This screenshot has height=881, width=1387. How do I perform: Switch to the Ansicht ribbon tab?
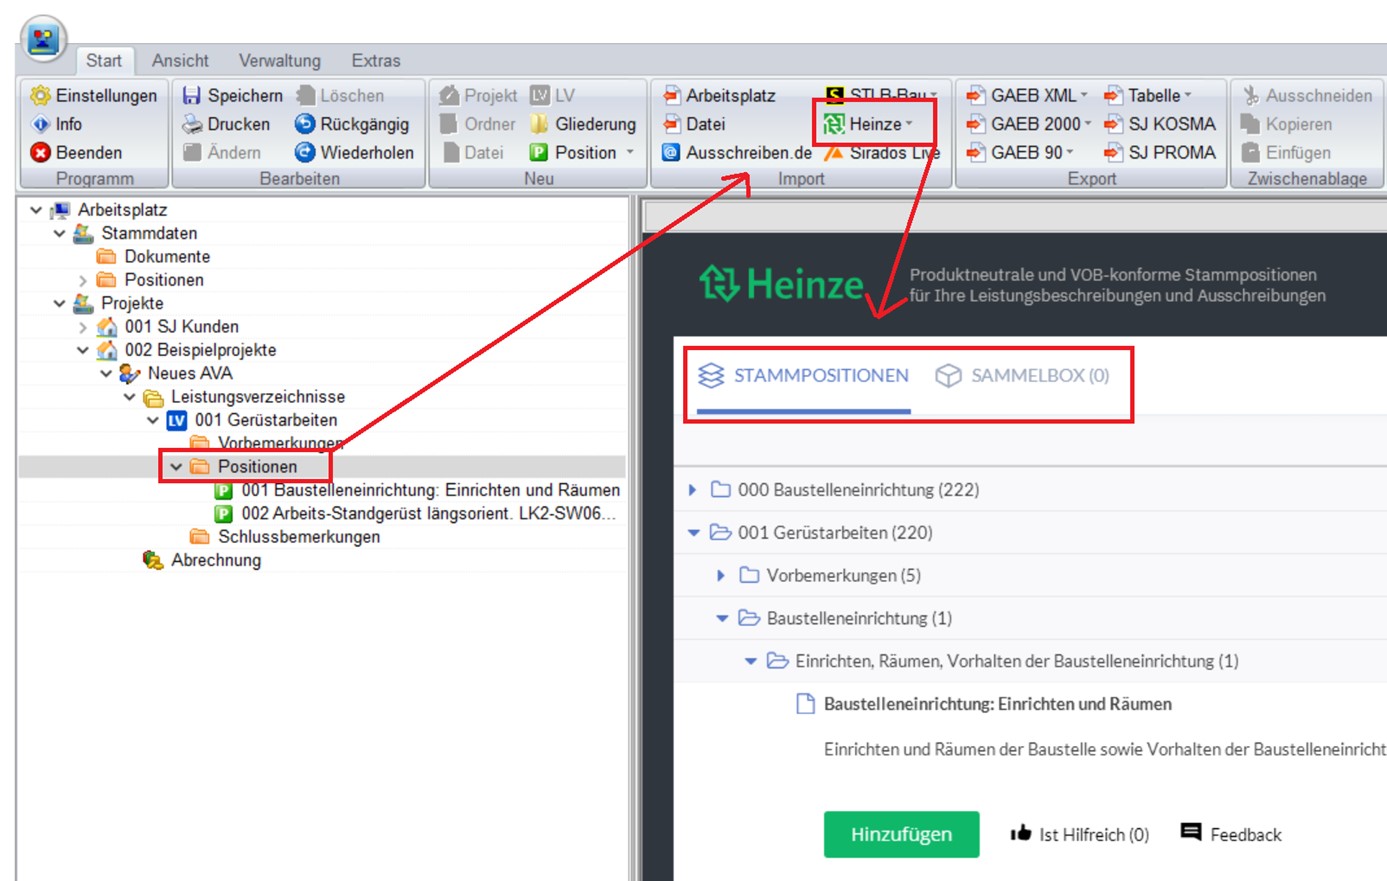(180, 60)
